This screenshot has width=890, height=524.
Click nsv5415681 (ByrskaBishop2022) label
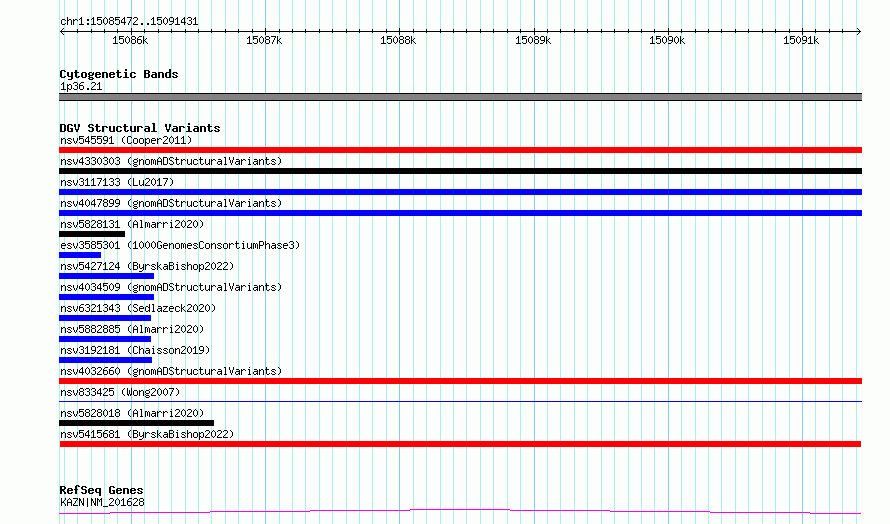click(147, 434)
